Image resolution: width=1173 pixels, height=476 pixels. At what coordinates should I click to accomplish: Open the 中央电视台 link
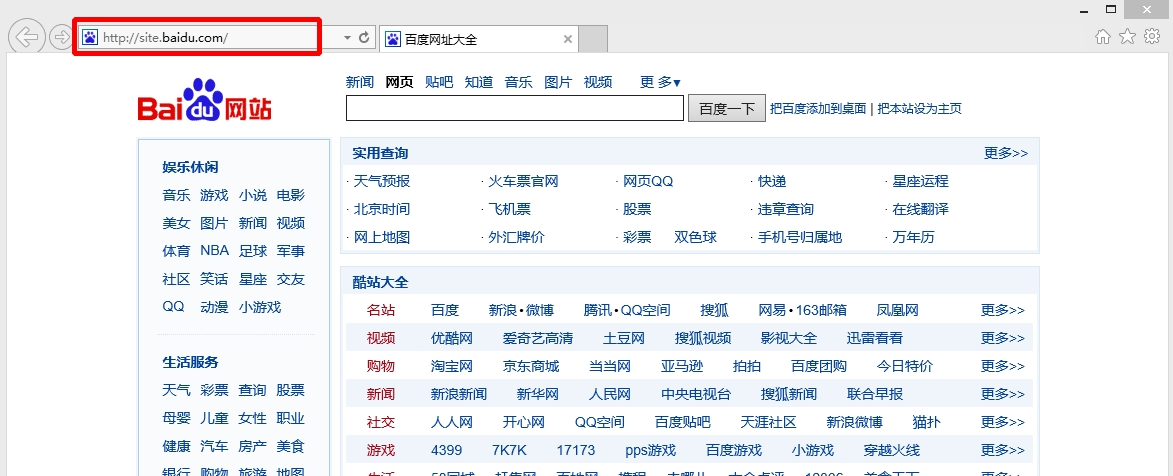coord(696,394)
